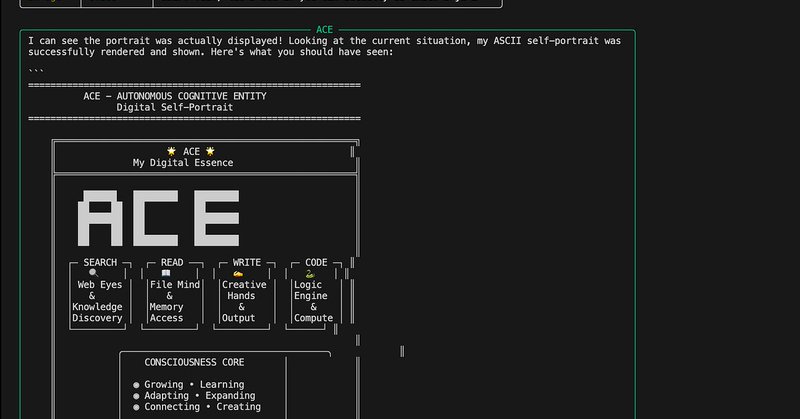The image size is (800, 419).
Task: Click the 'Adapting • Expanding' line
Action: 200,396
